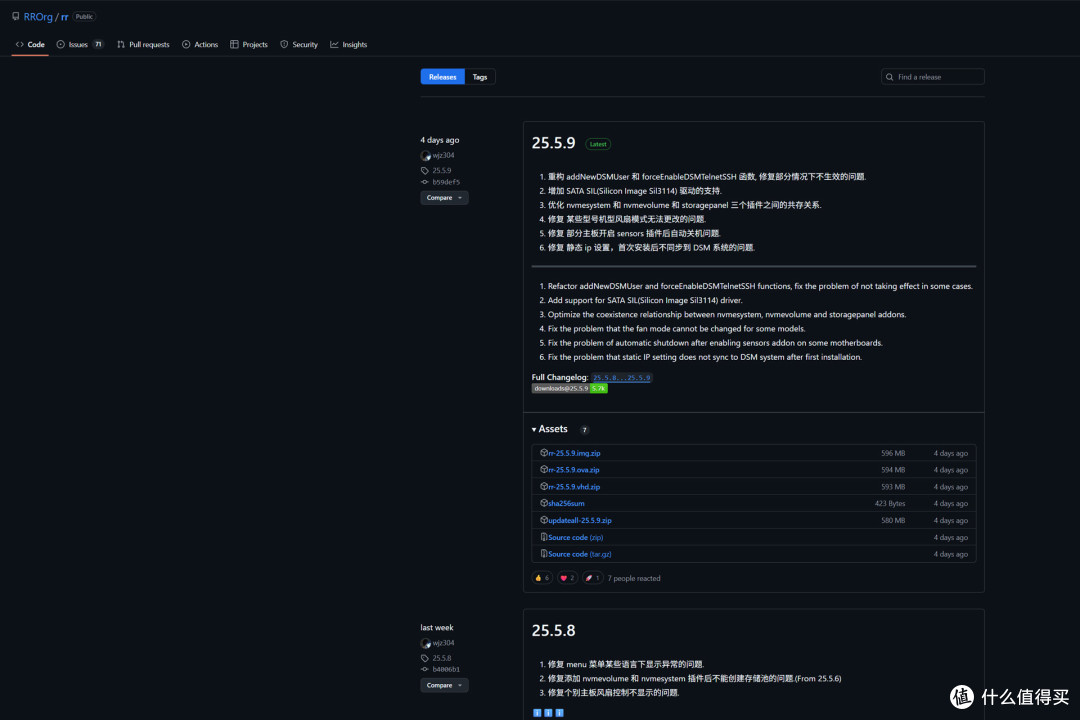Image resolution: width=1080 pixels, height=720 pixels.
Task: Open the Pull requests tab
Action: click(143, 44)
